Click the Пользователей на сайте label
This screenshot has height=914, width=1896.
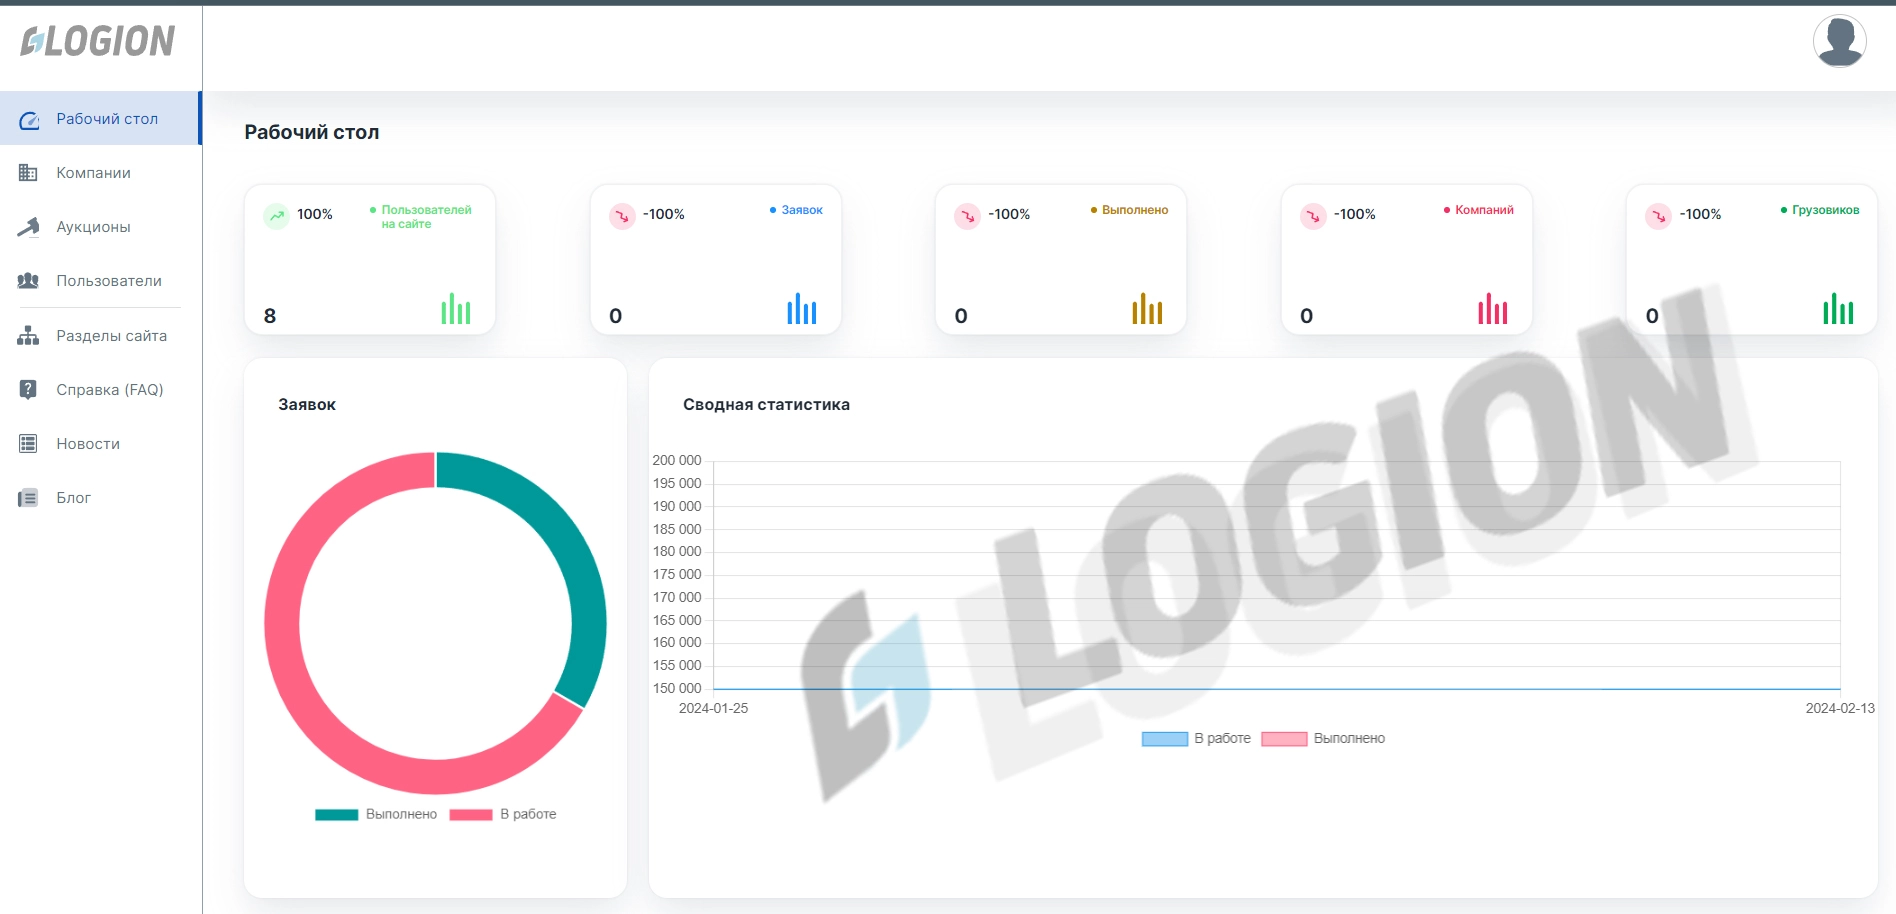click(x=426, y=217)
